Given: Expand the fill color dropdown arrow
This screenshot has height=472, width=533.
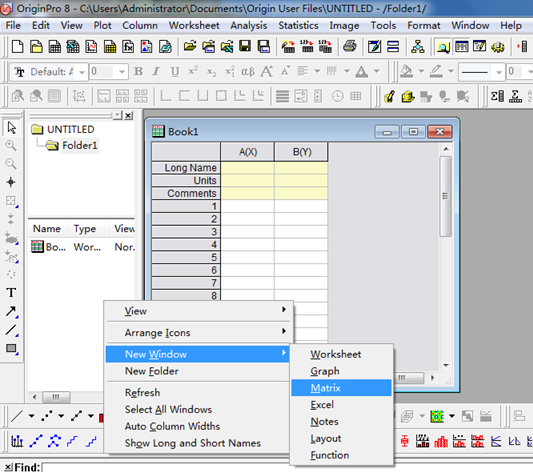Looking at the screenshot, I should tap(421, 71).
